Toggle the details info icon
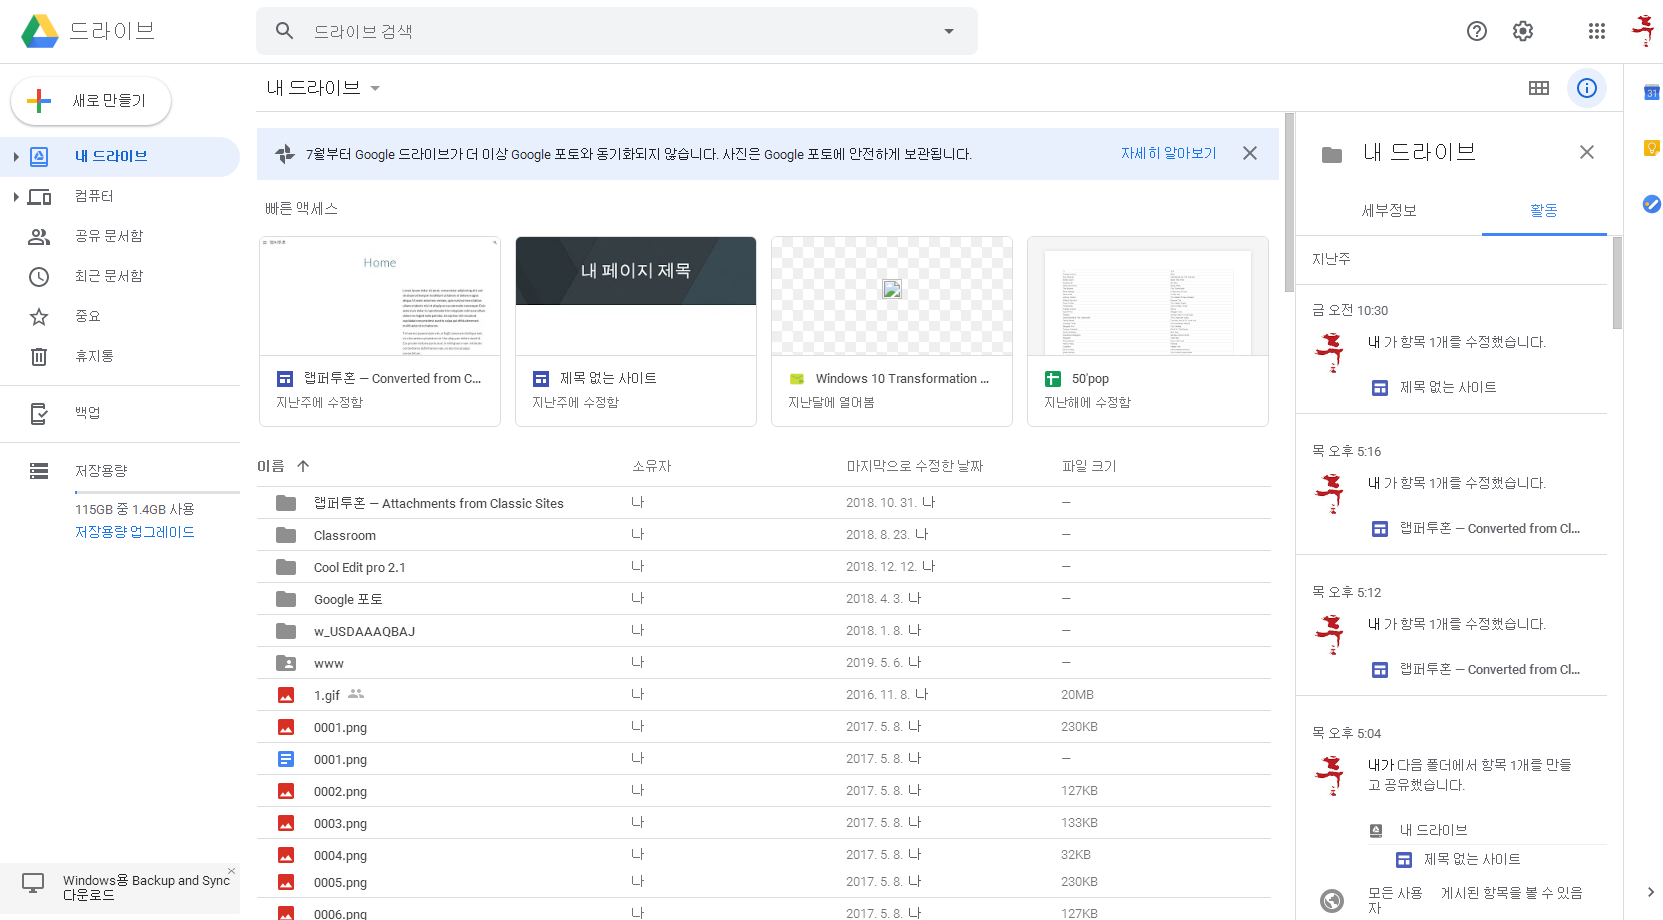 pyautogui.click(x=1587, y=88)
